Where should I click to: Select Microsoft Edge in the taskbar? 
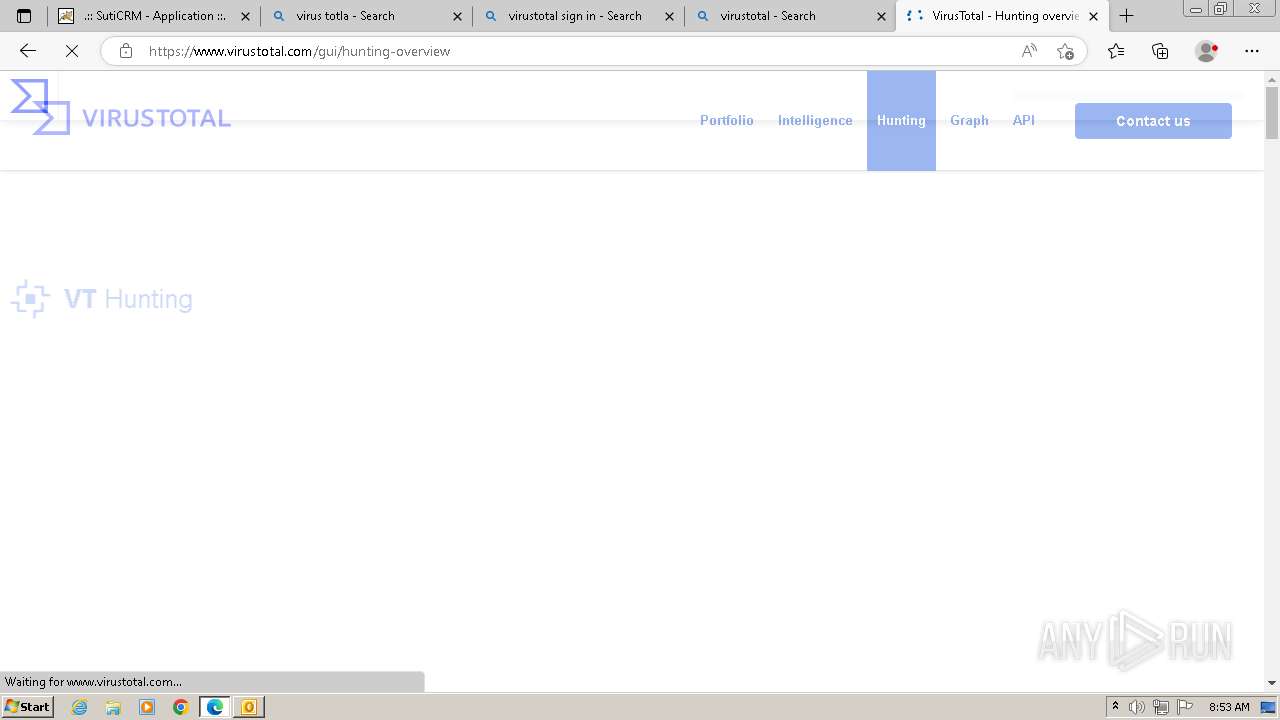pyautogui.click(x=215, y=707)
